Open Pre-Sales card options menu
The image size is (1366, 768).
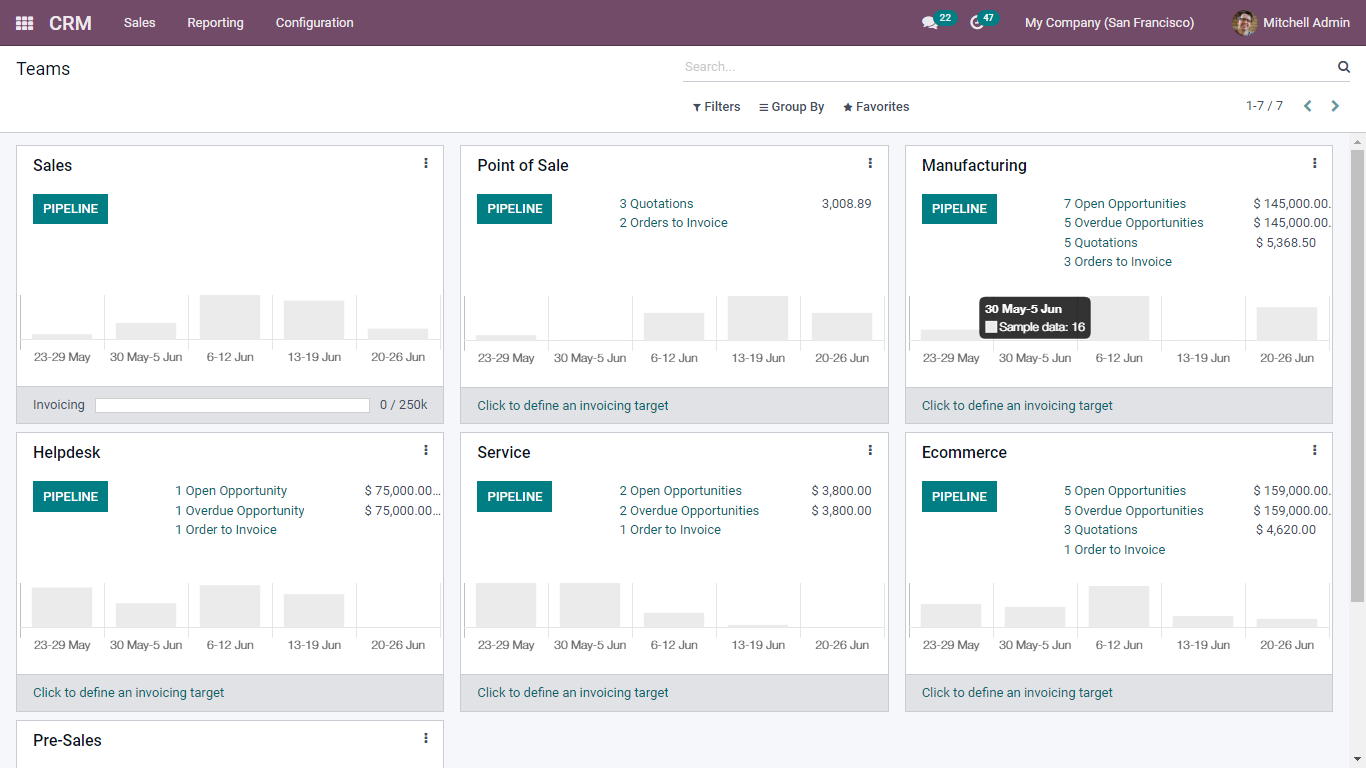[426, 738]
